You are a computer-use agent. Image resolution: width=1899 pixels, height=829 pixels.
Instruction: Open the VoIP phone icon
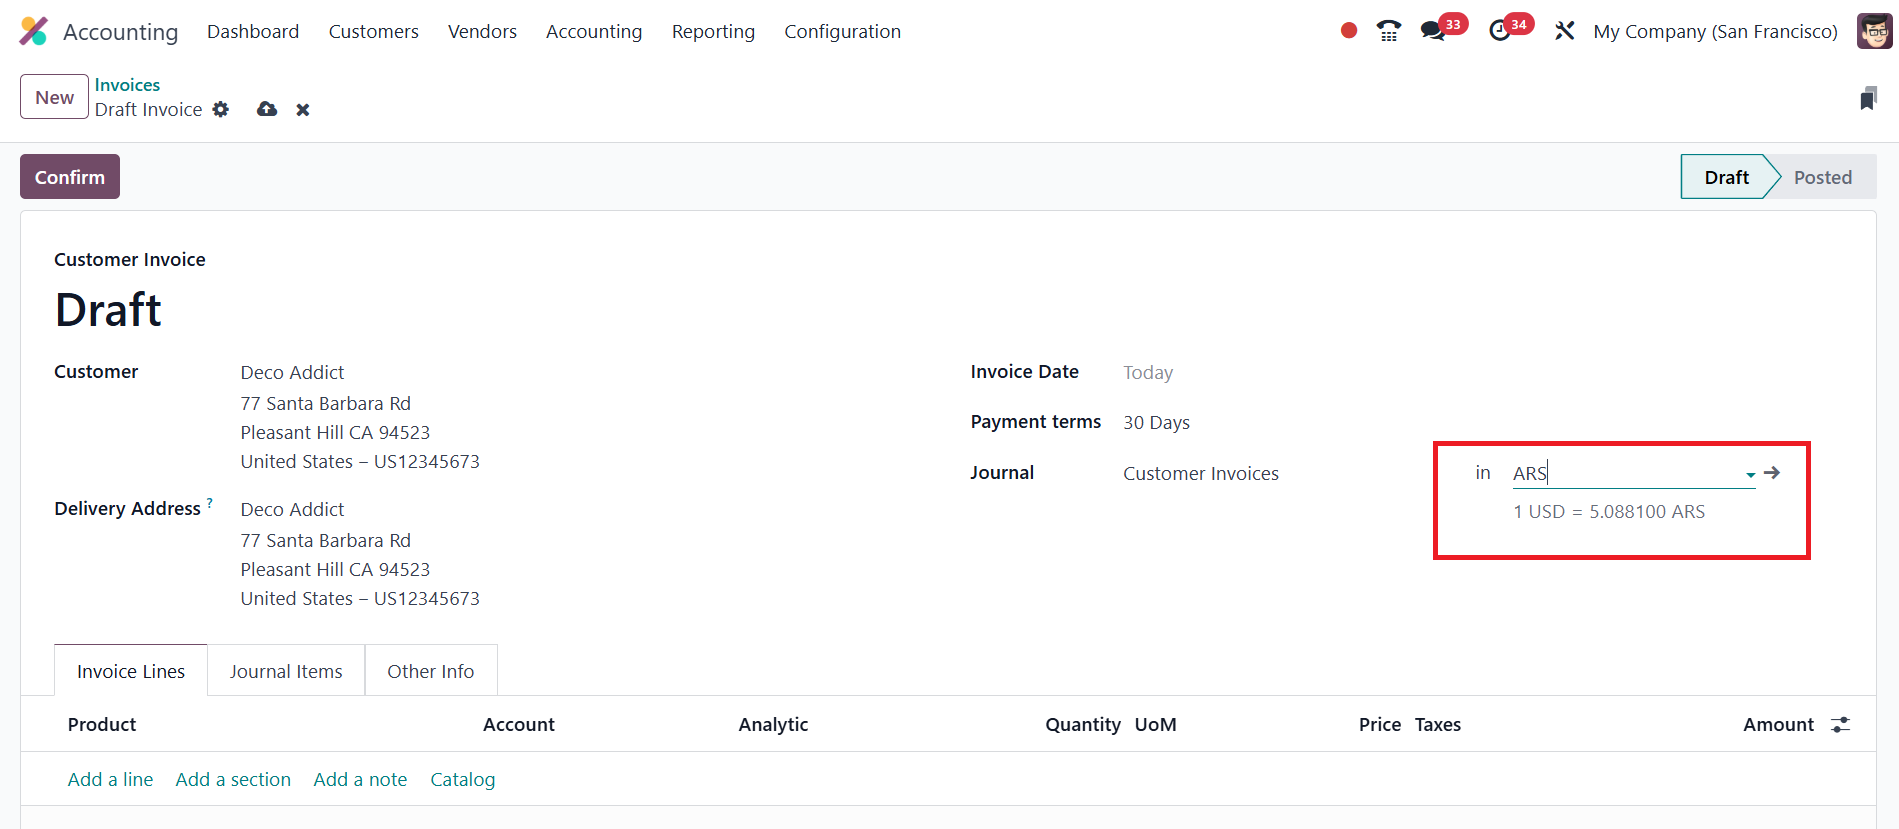1388,31
